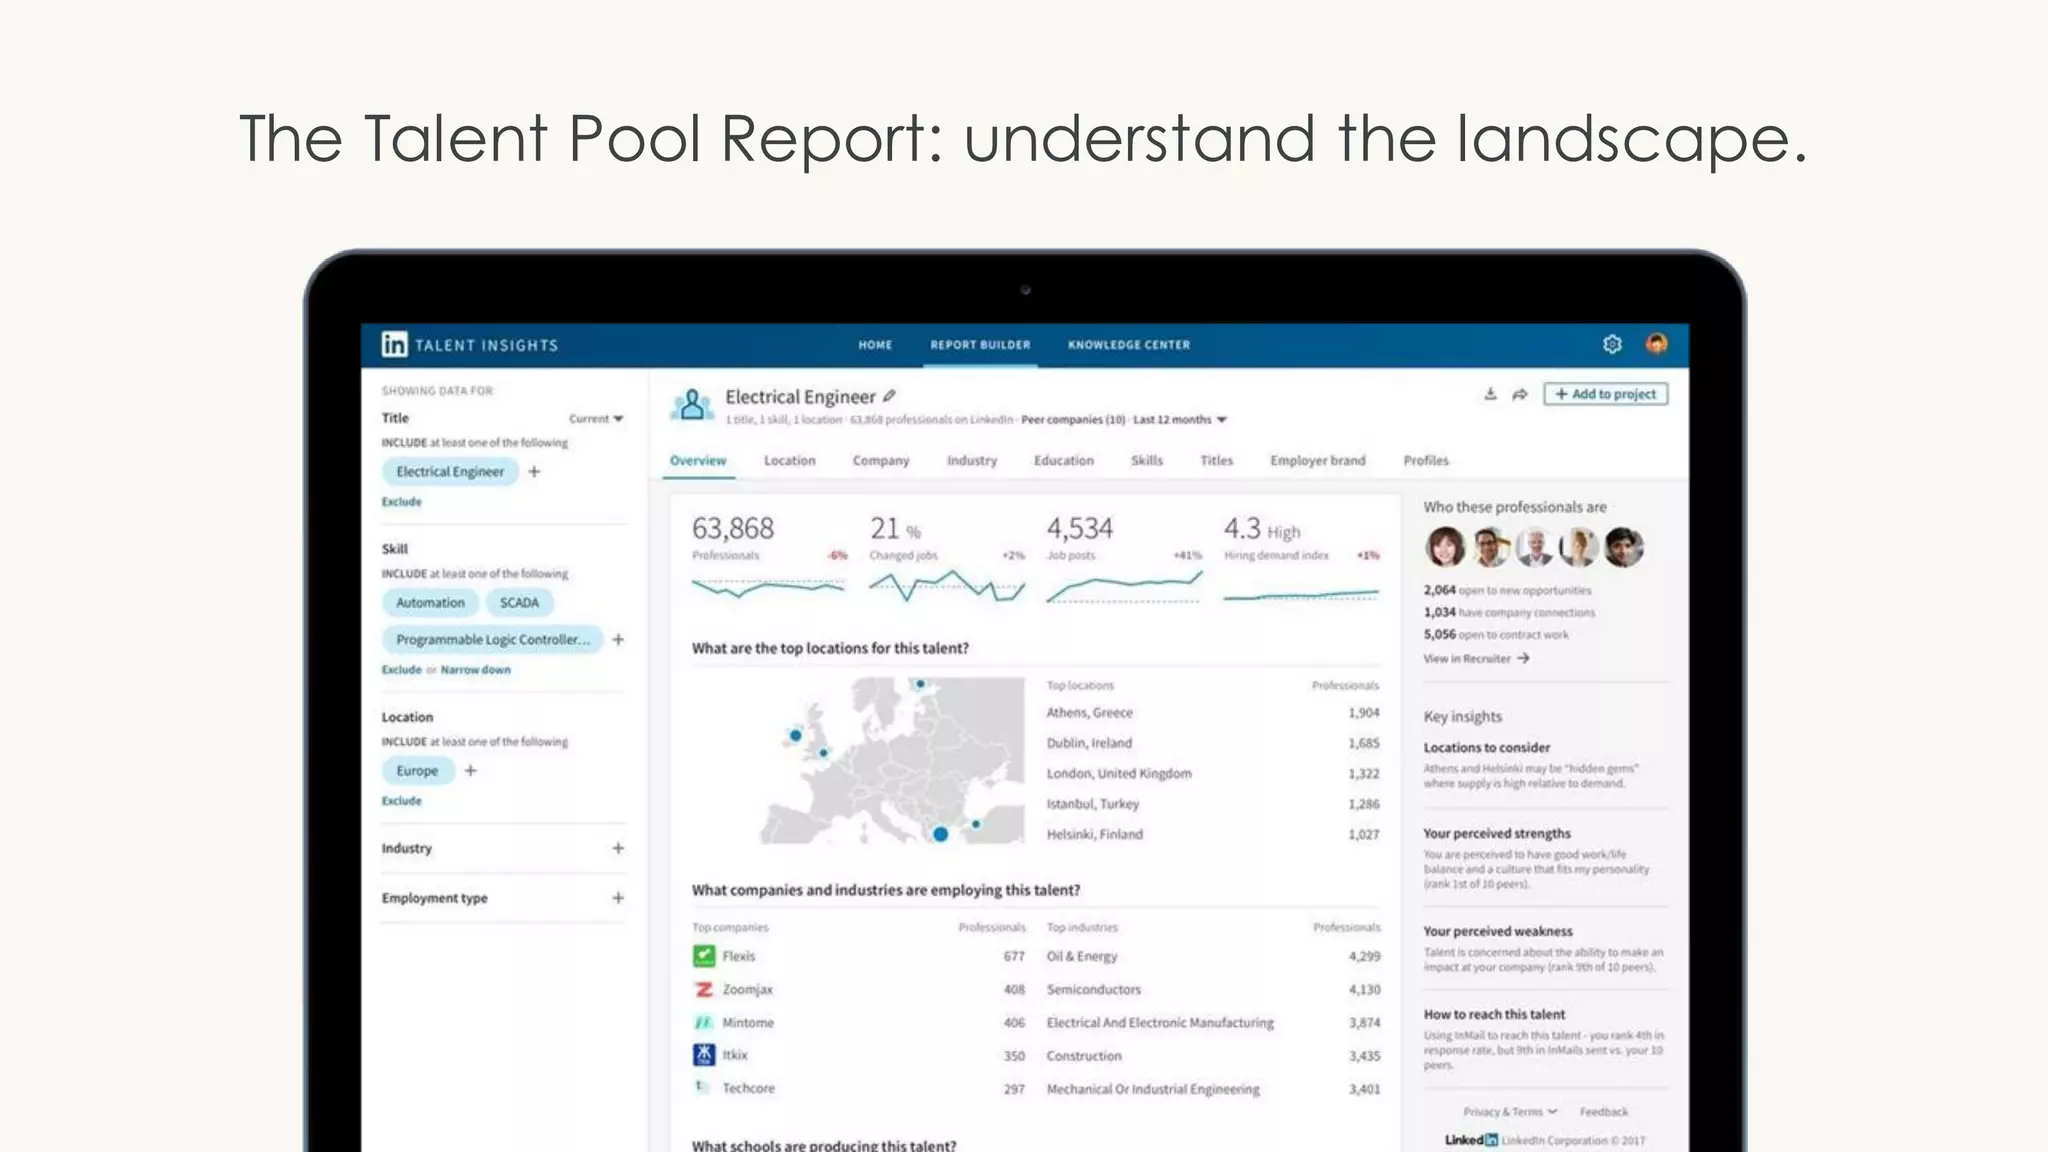Click the Feedback link
This screenshot has height=1152, width=2048.
tap(1604, 1112)
